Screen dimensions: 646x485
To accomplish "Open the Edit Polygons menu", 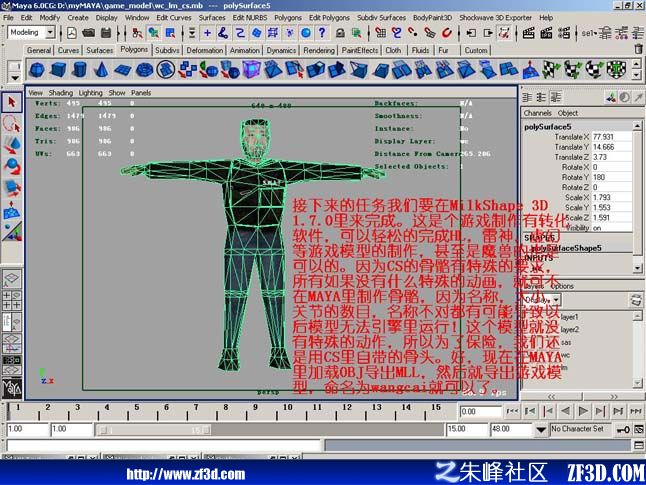I will click(x=329, y=18).
